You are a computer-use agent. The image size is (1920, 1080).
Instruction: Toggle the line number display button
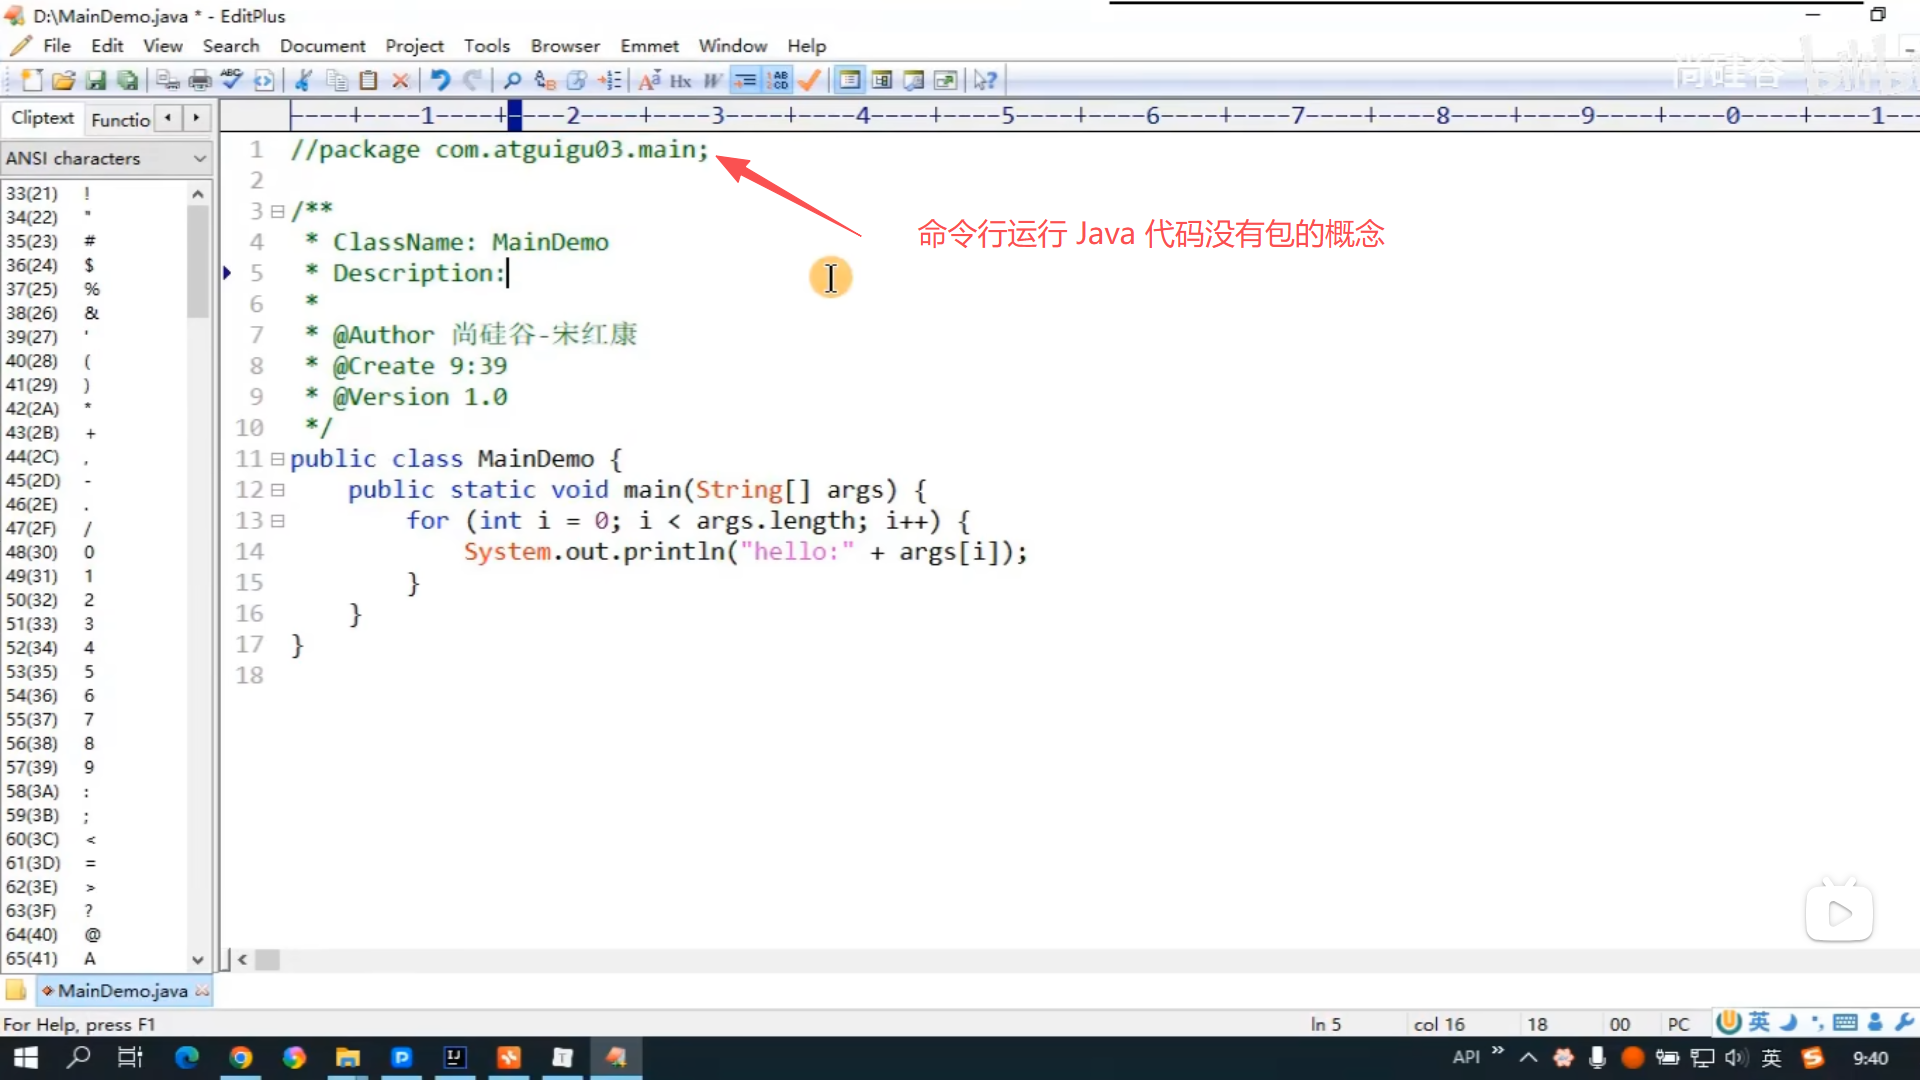click(x=778, y=80)
